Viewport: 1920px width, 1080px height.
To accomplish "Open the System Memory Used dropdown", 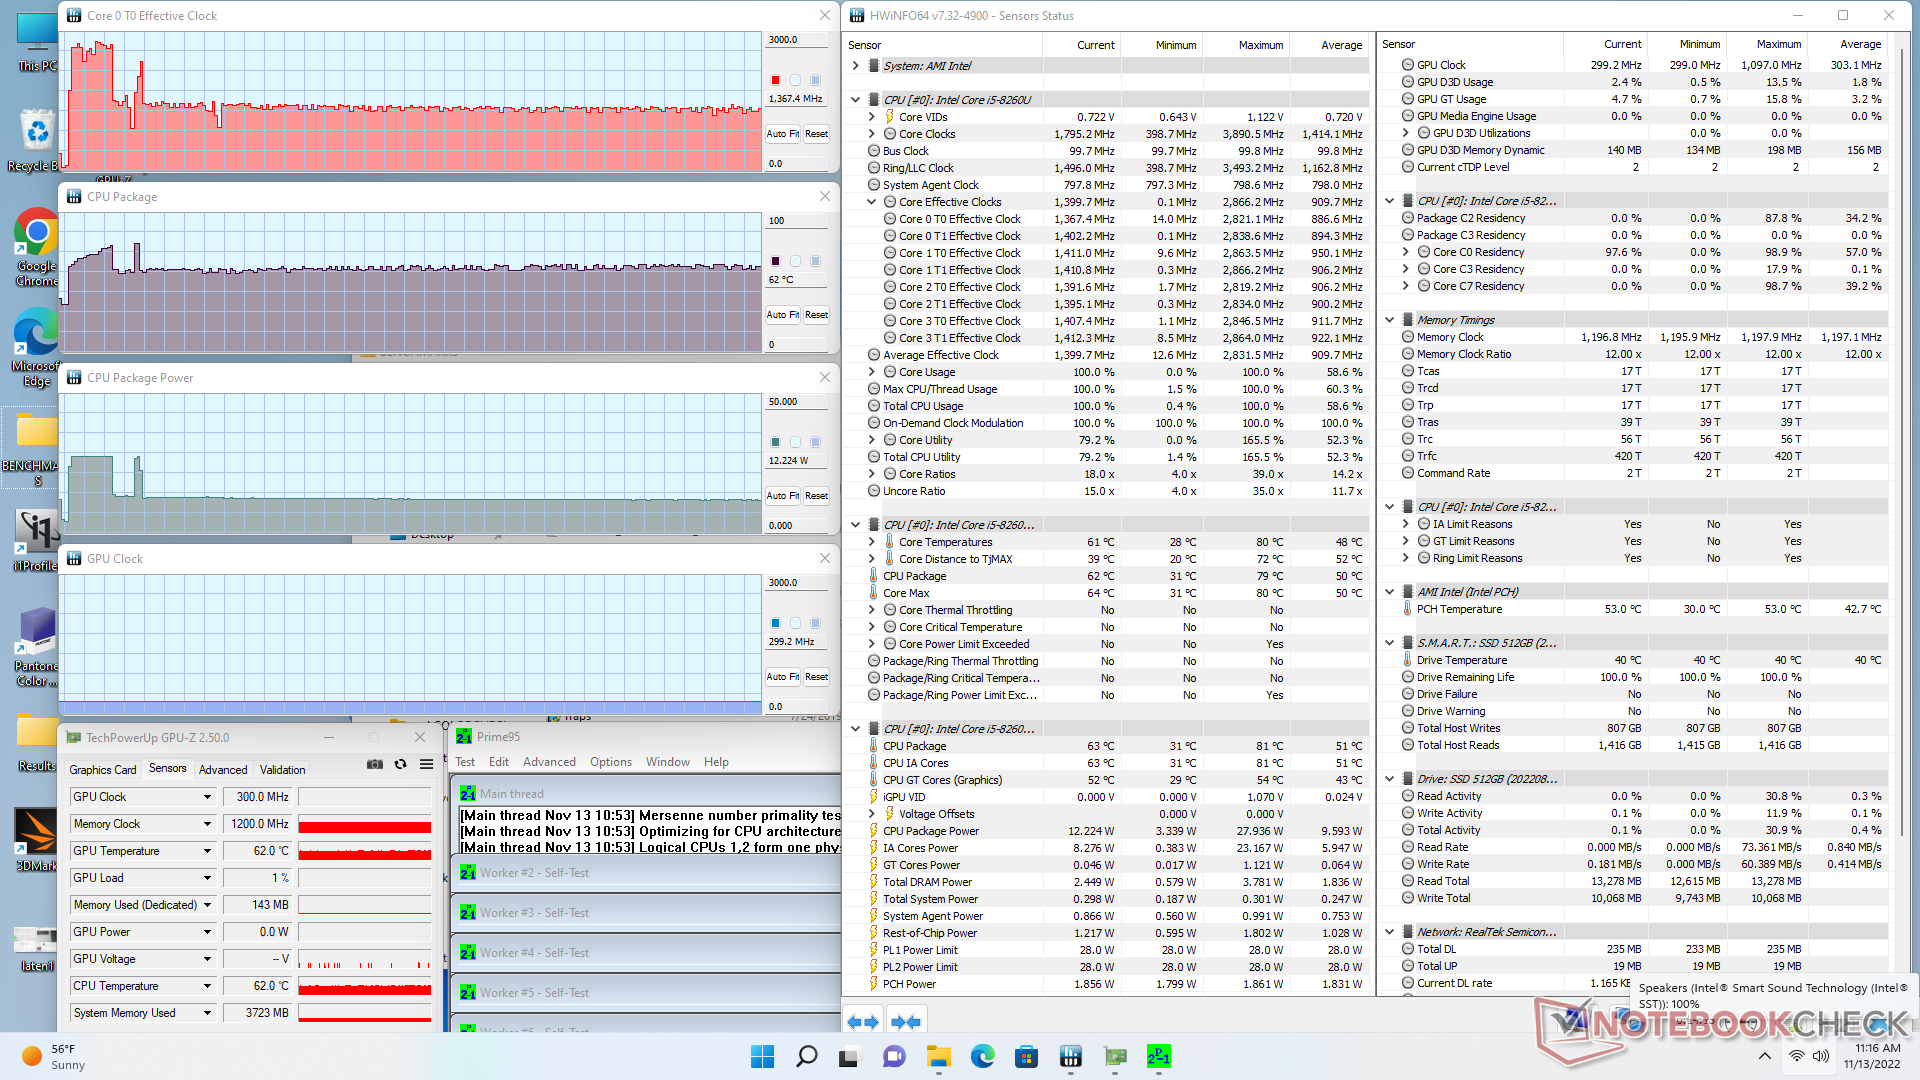I will [207, 1013].
